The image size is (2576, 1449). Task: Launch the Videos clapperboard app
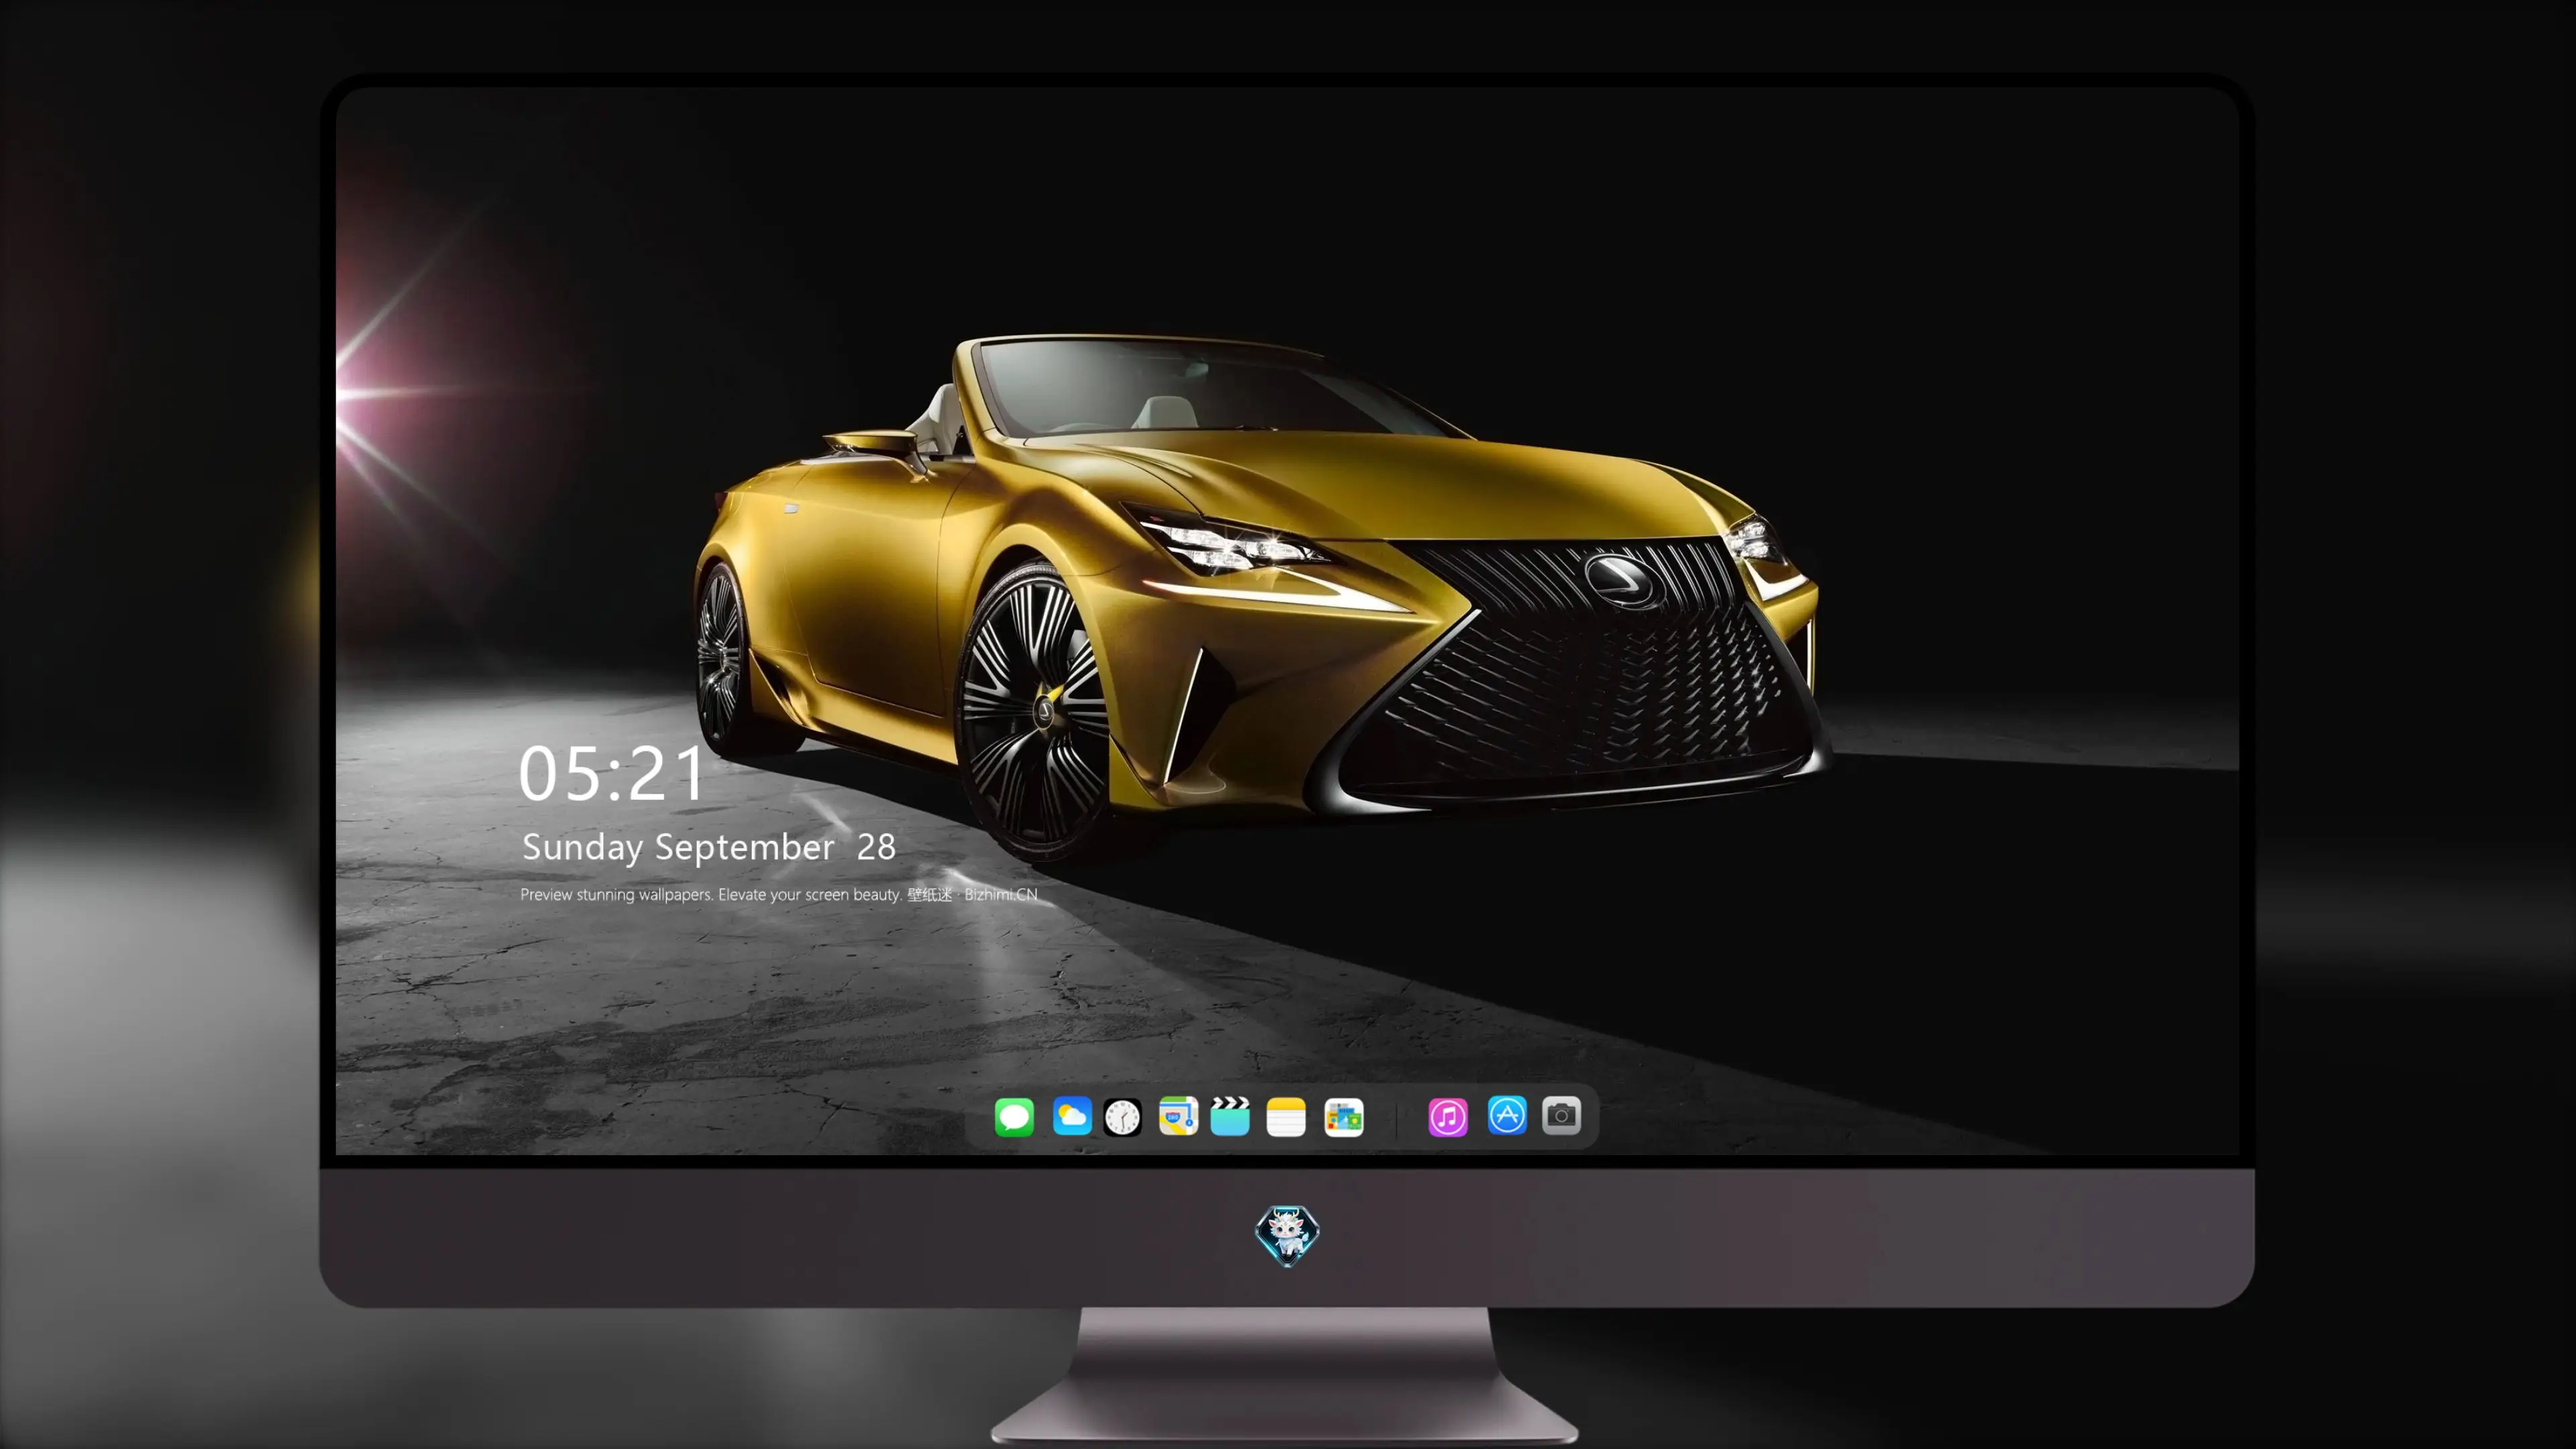click(x=1230, y=1116)
